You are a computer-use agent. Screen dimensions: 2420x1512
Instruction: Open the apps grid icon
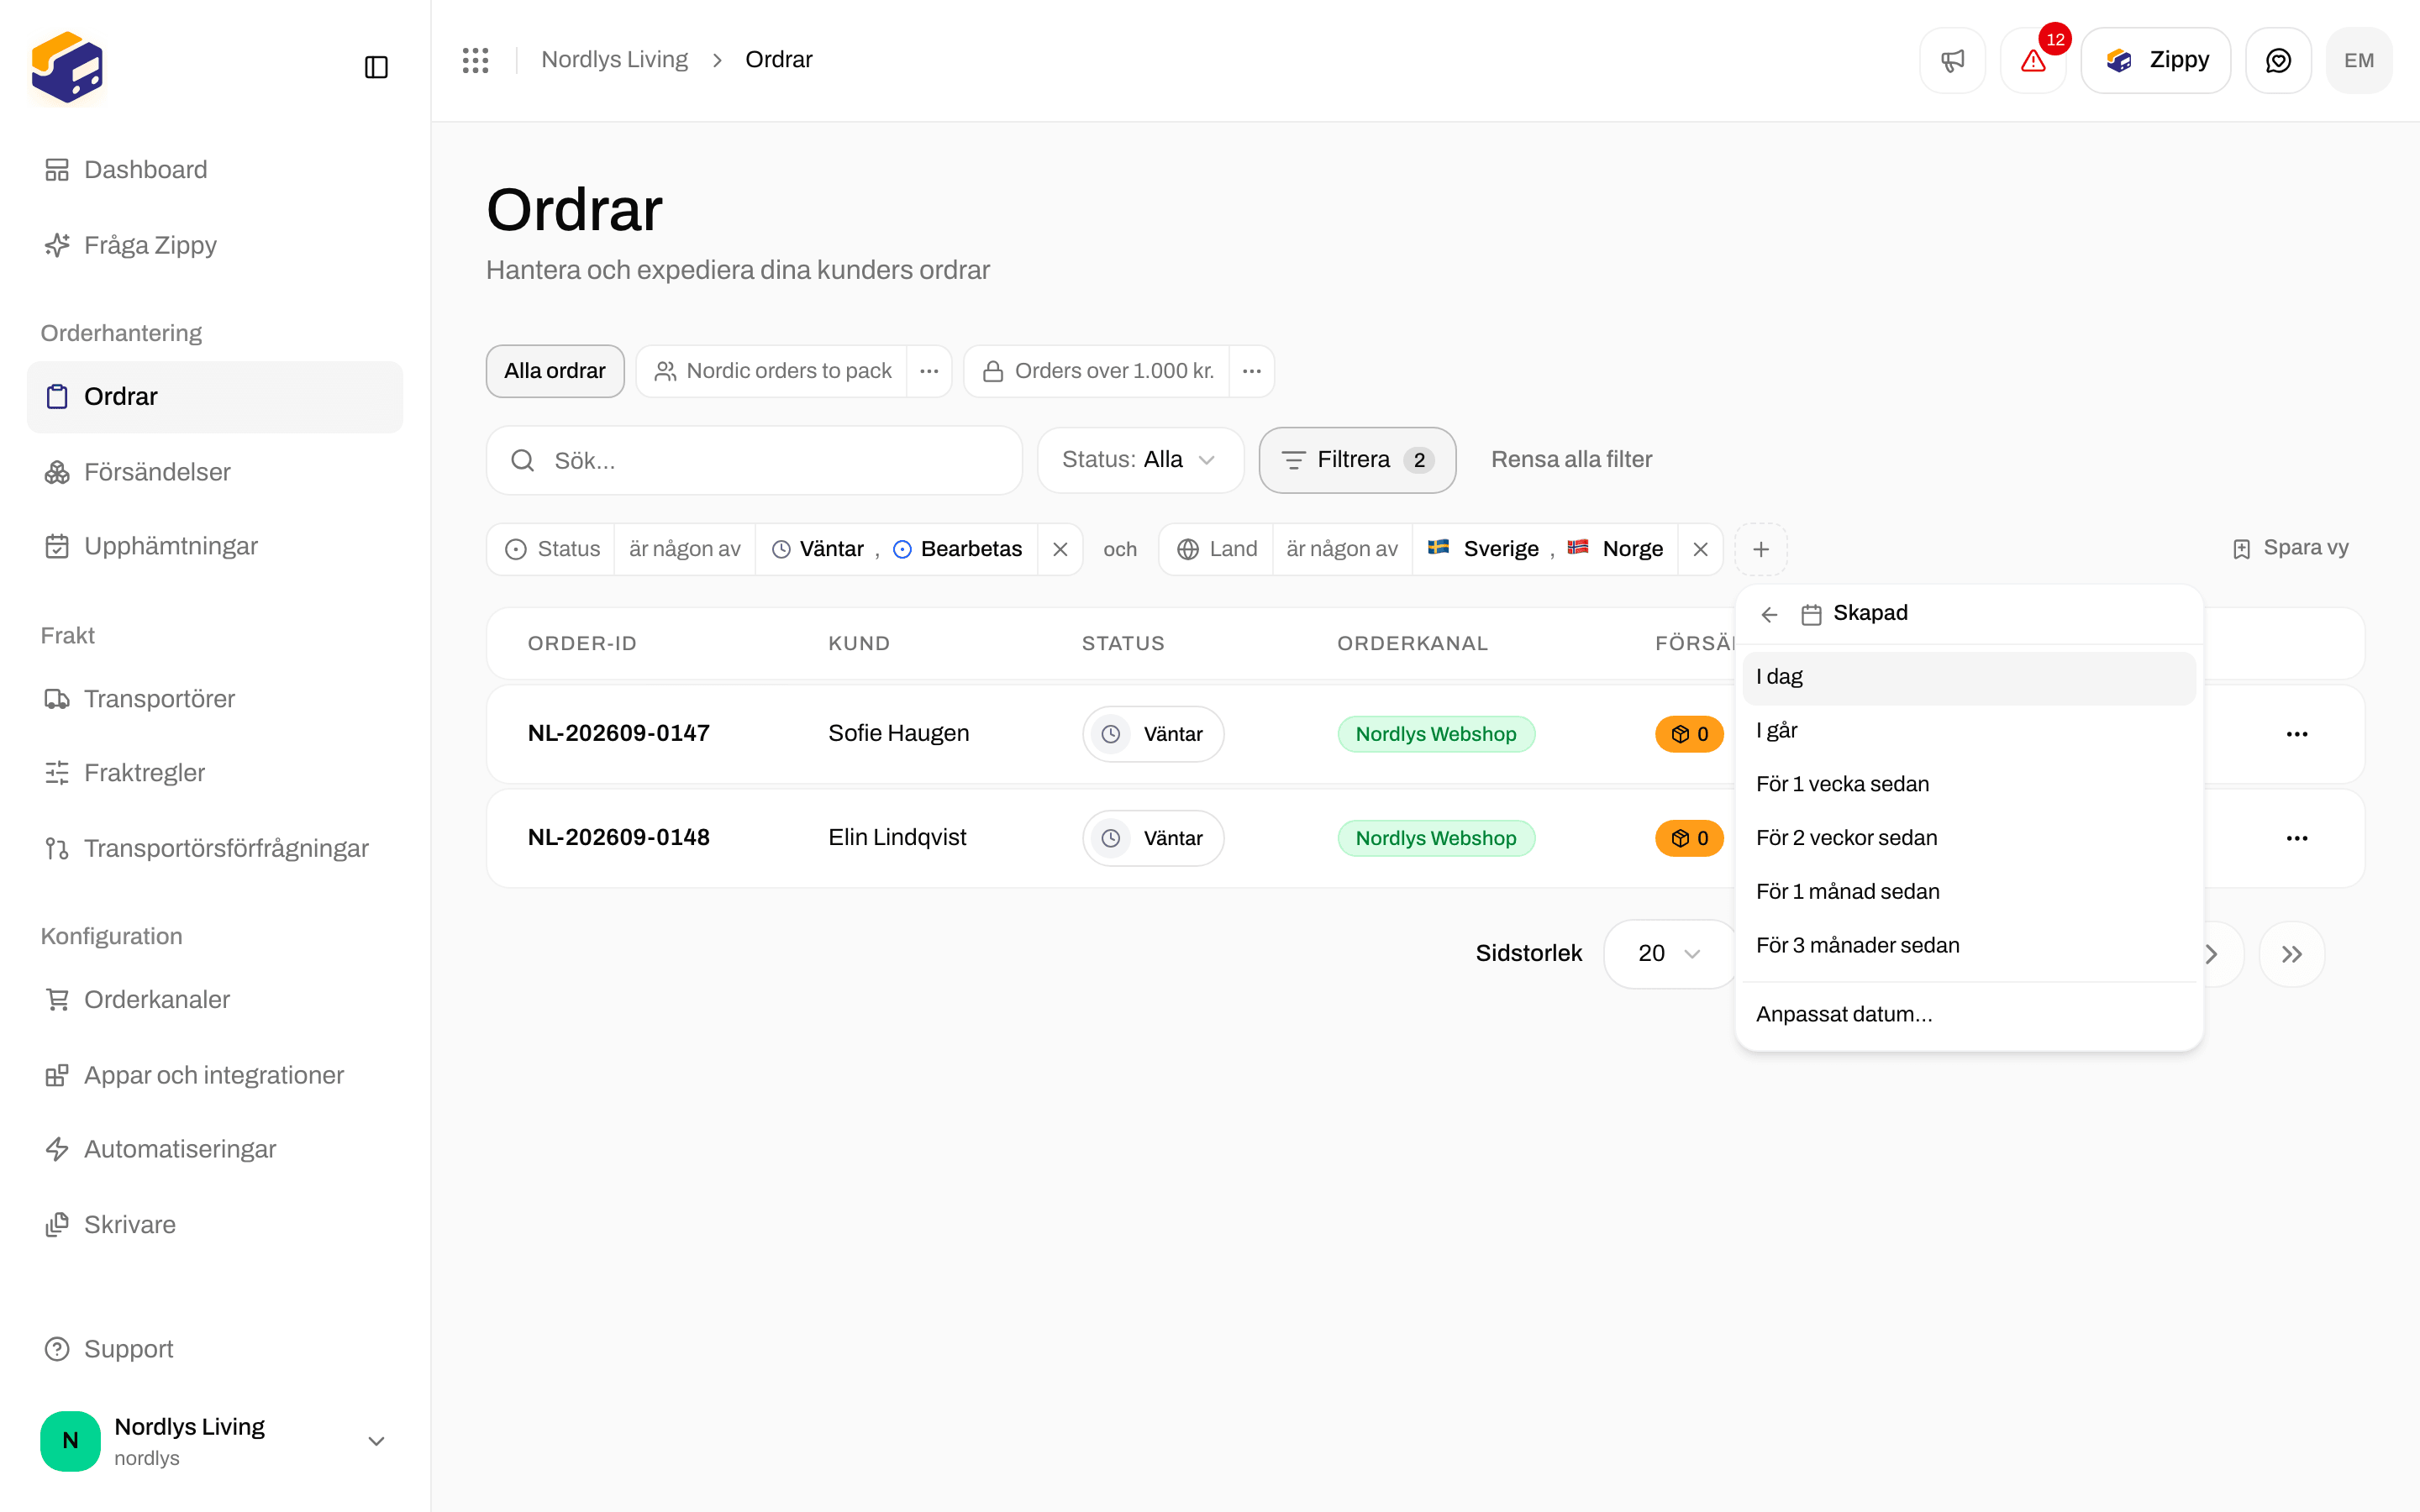point(475,60)
